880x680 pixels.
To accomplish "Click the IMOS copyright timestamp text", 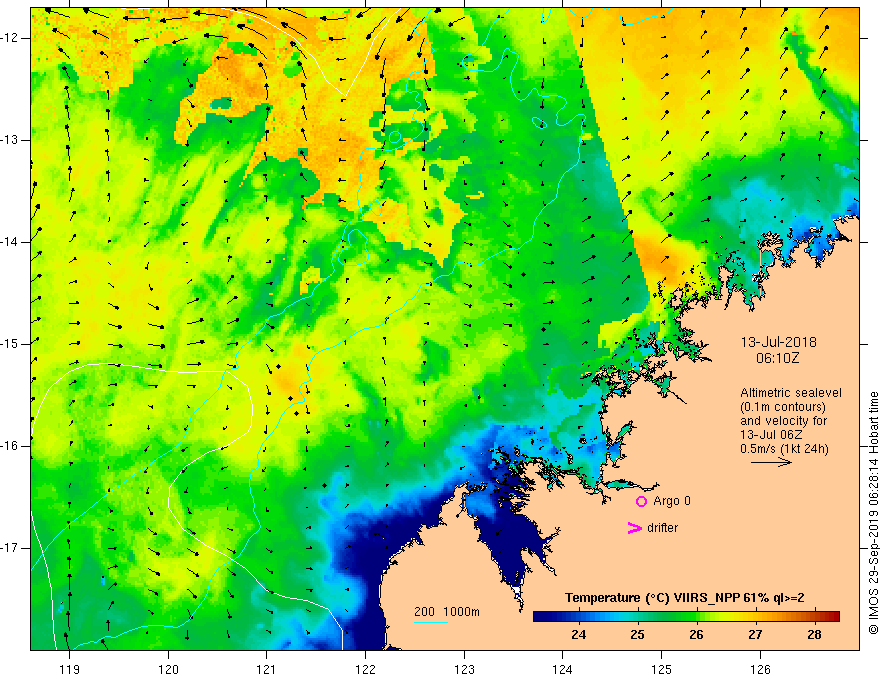I will (x=873, y=513).
